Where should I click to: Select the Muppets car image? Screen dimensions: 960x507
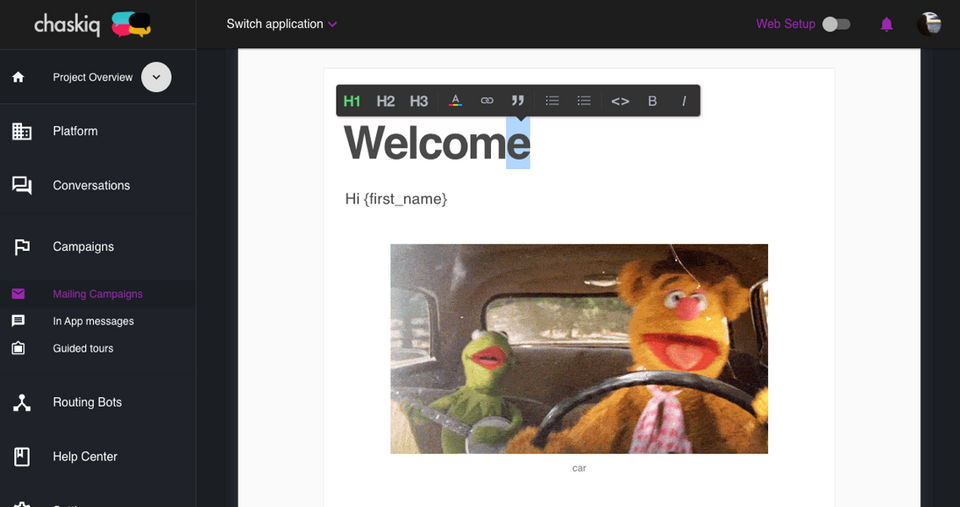pyautogui.click(x=579, y=349)
